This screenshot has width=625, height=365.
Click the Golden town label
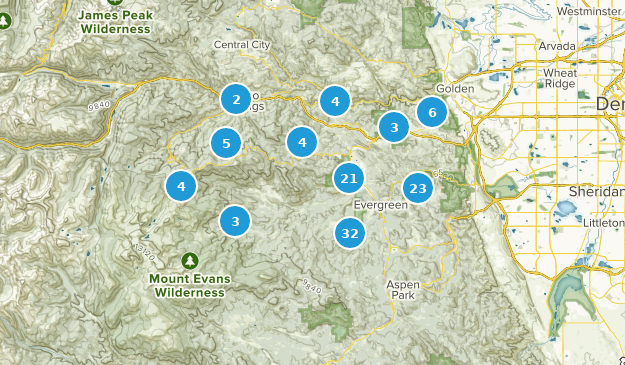455,88
